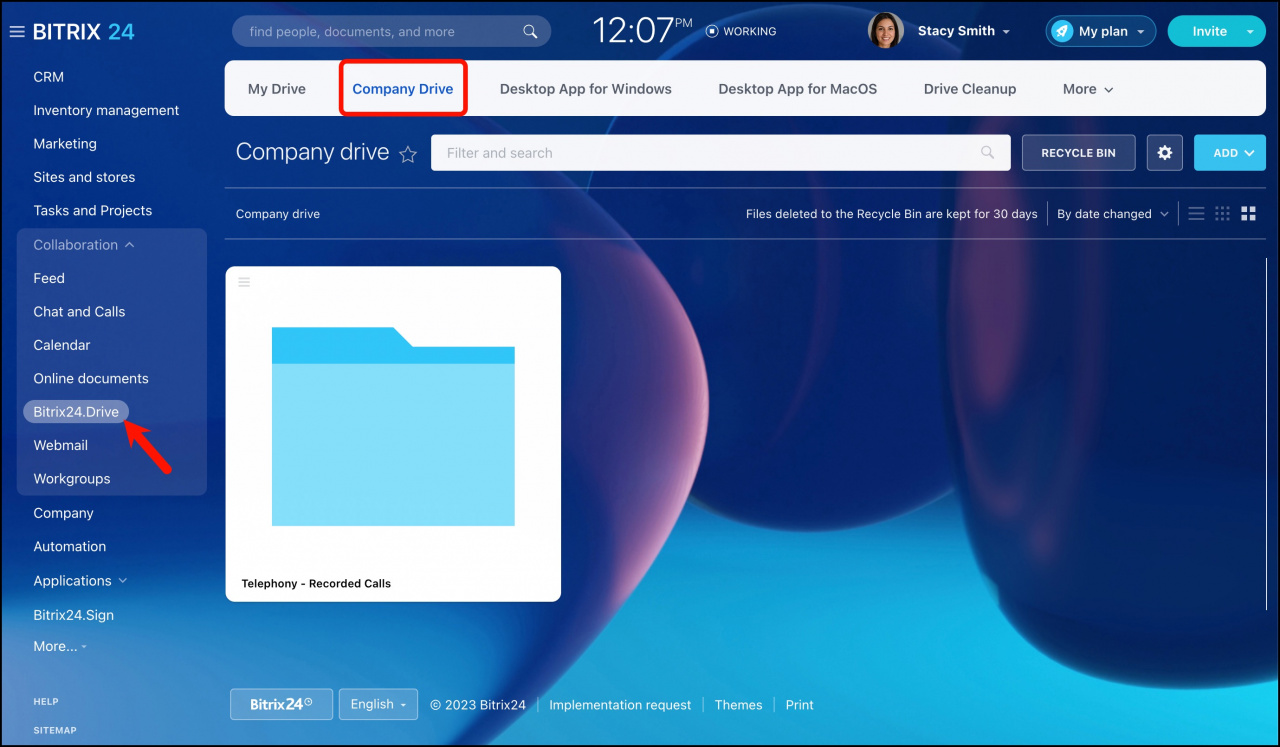This screenshot has height=747, width=1280.
Task: Click the Telephony - Recorded Calls folder name
Action: 316,583
